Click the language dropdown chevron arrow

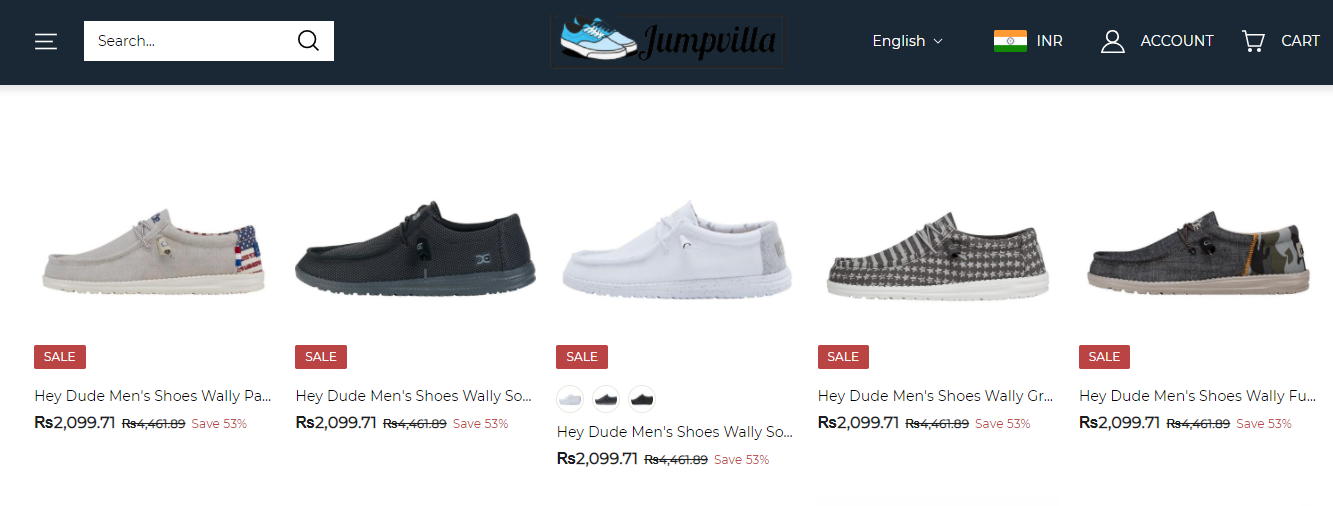(x=938, y=41)
